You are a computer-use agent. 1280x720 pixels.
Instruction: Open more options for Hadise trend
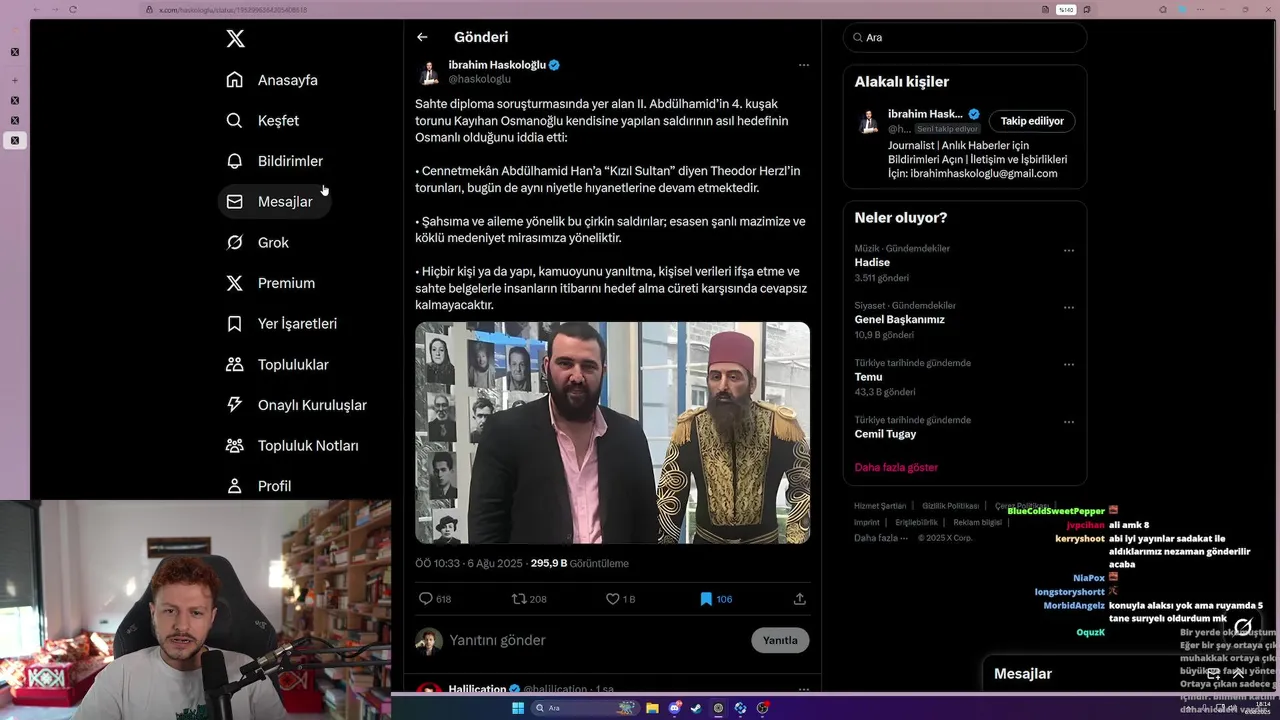1069,250
